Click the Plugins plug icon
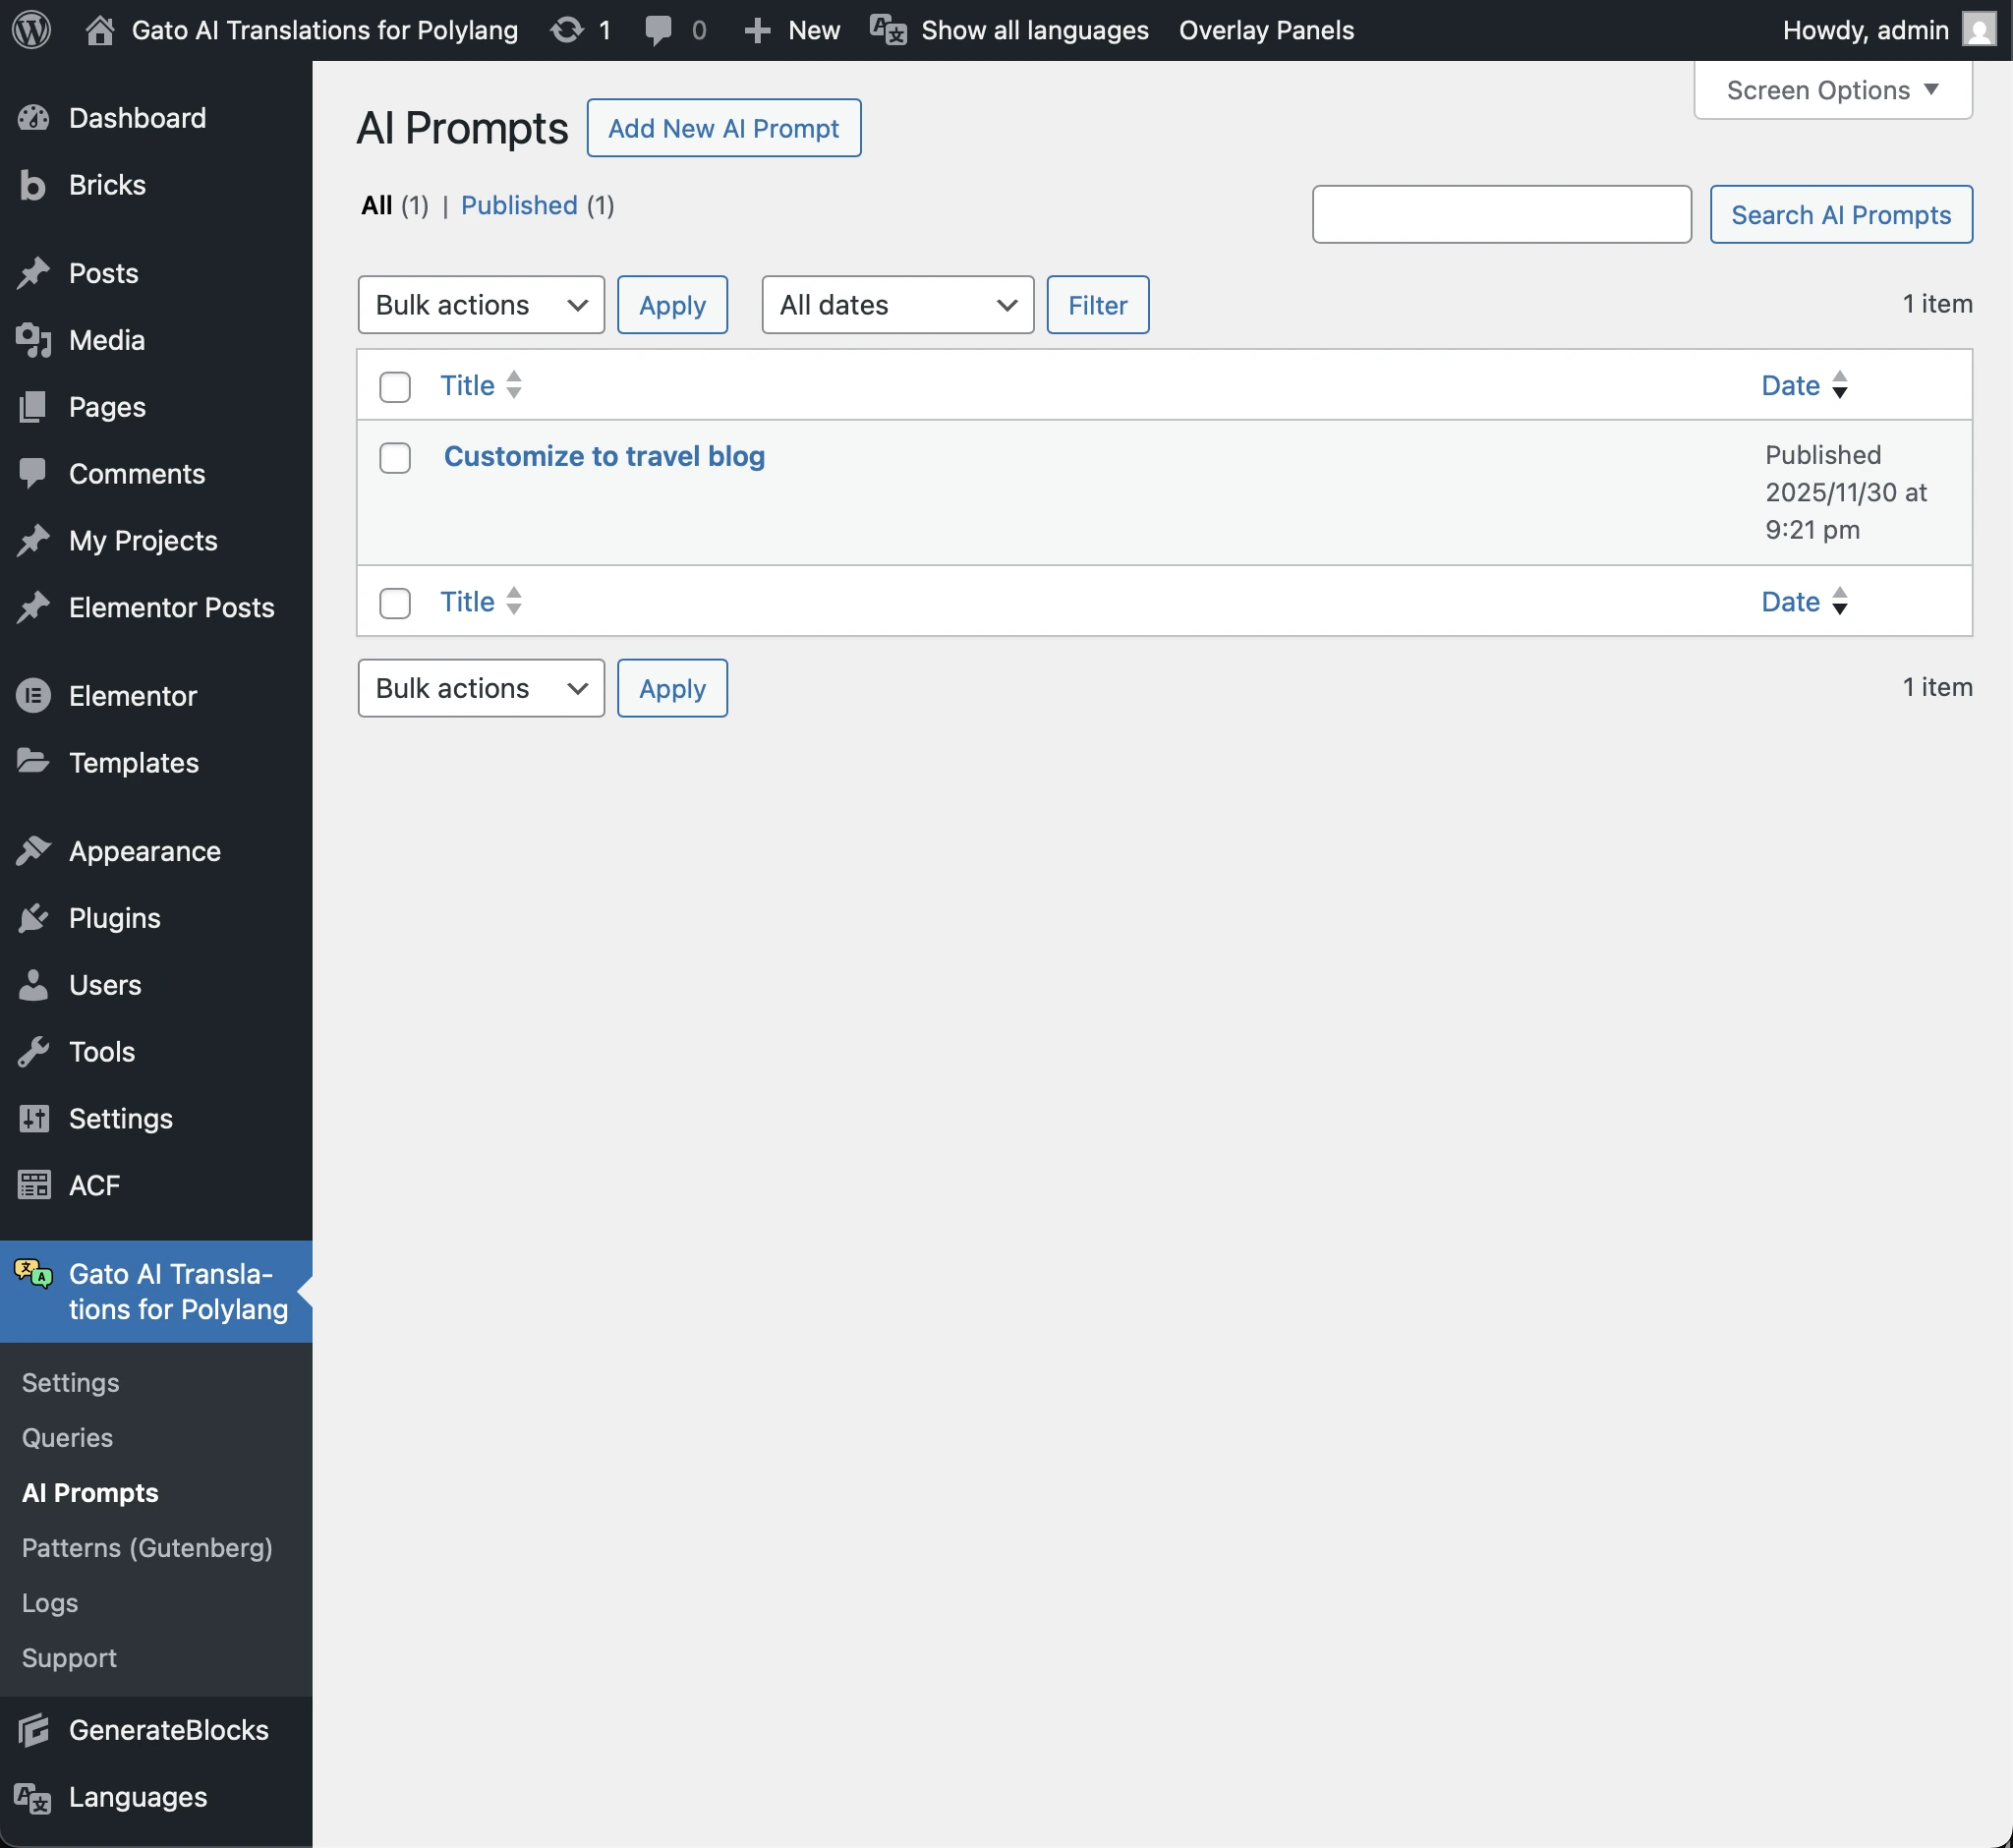The height and width of the screenshot is (1848, 2013). pos(33,918)
